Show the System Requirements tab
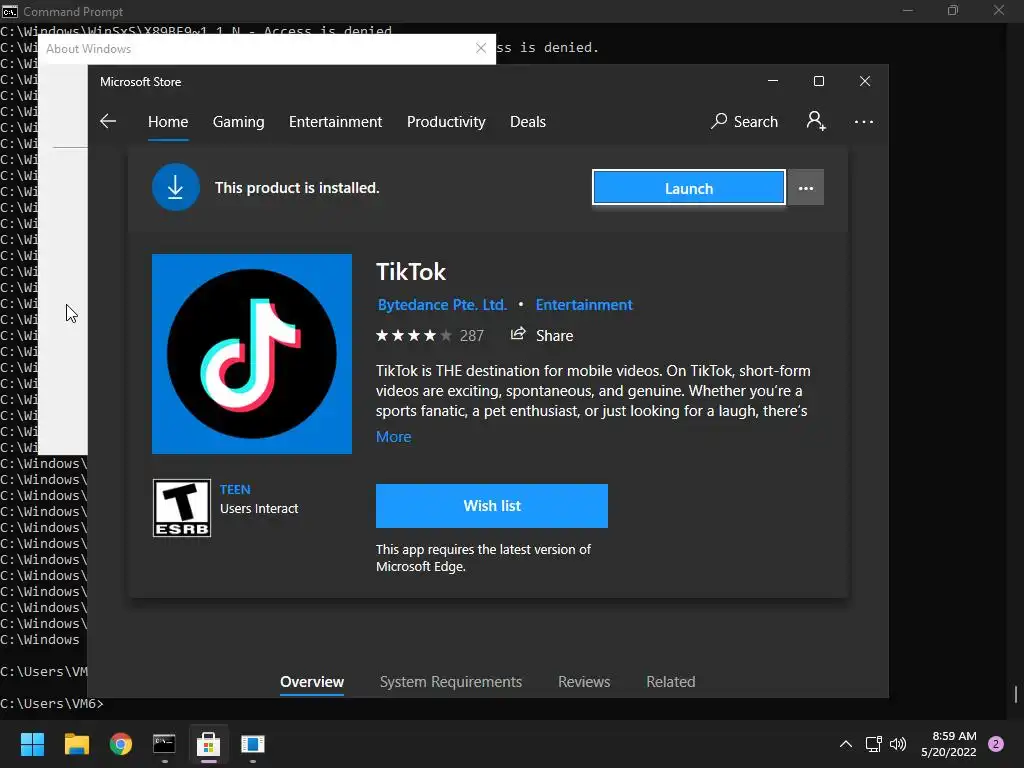The width and height of the screenshot is (1024, 768). coord(451,682)
